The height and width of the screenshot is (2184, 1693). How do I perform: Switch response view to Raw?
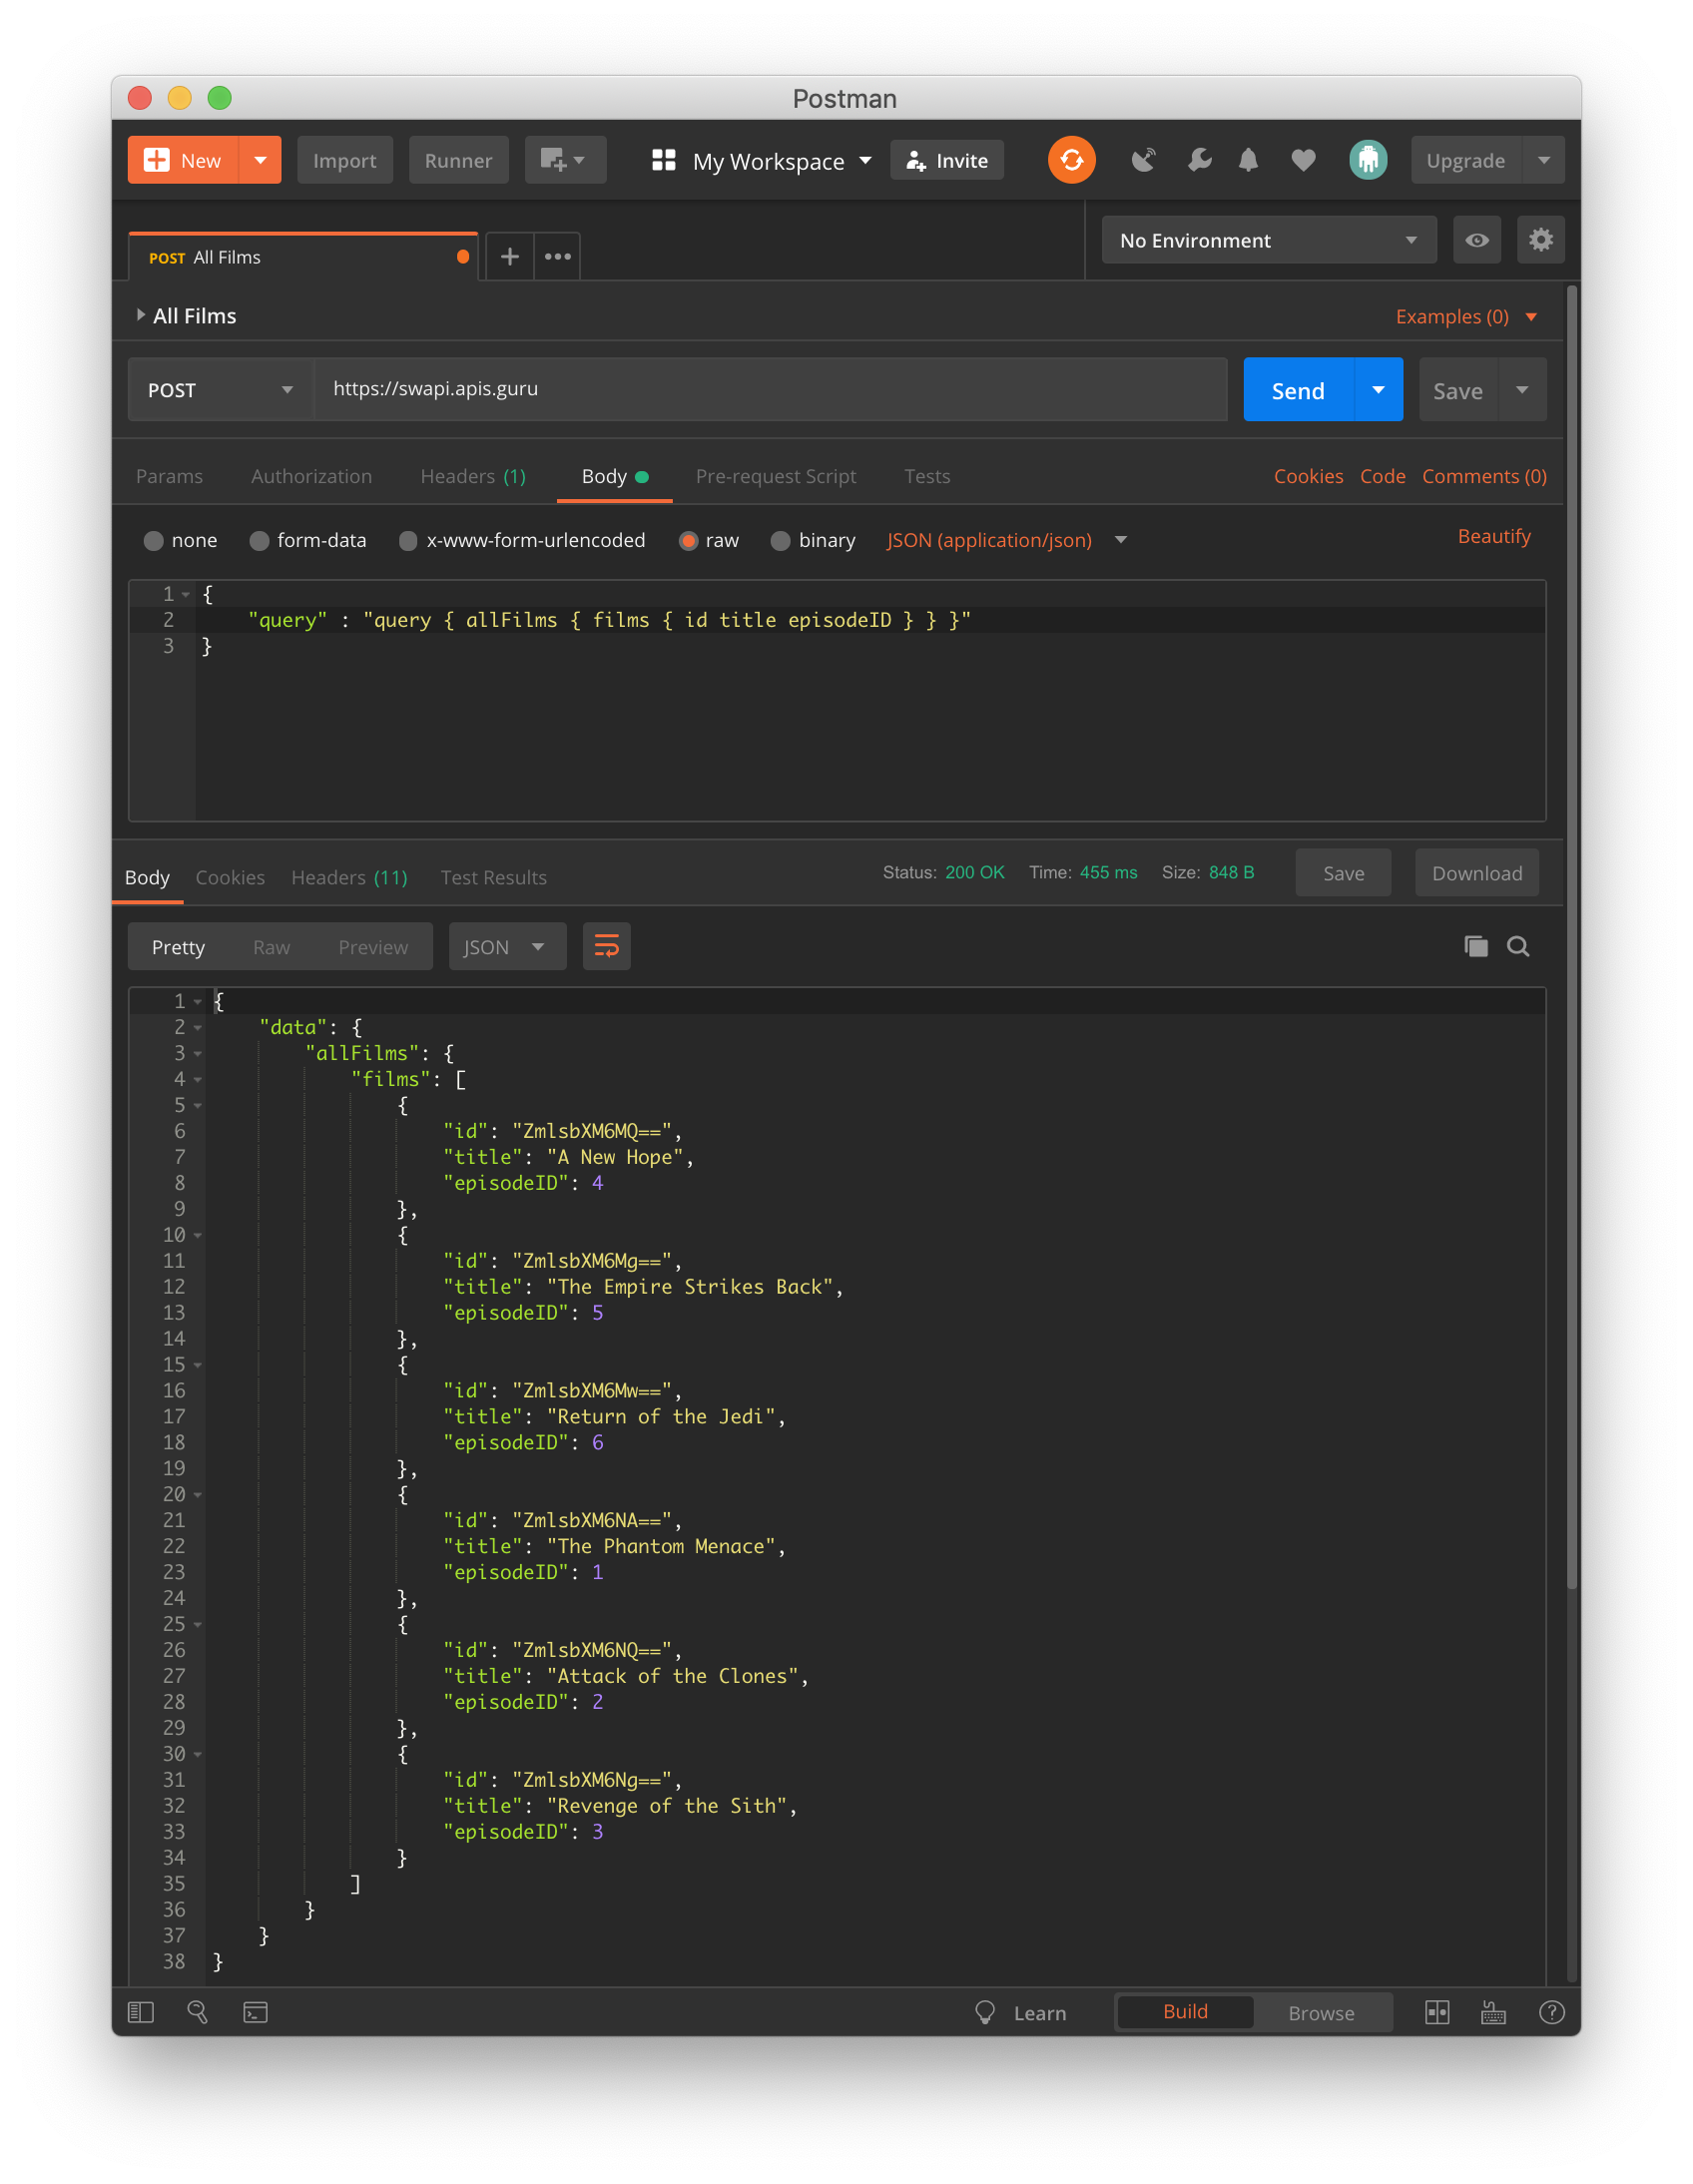(x=271, y=946)
